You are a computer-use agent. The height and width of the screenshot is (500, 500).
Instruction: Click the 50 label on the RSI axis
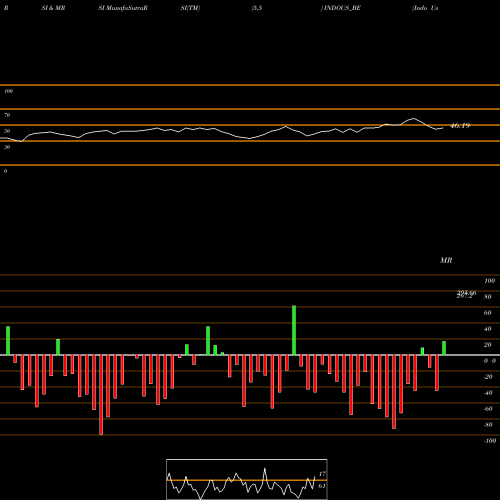[x=7, y=131]
